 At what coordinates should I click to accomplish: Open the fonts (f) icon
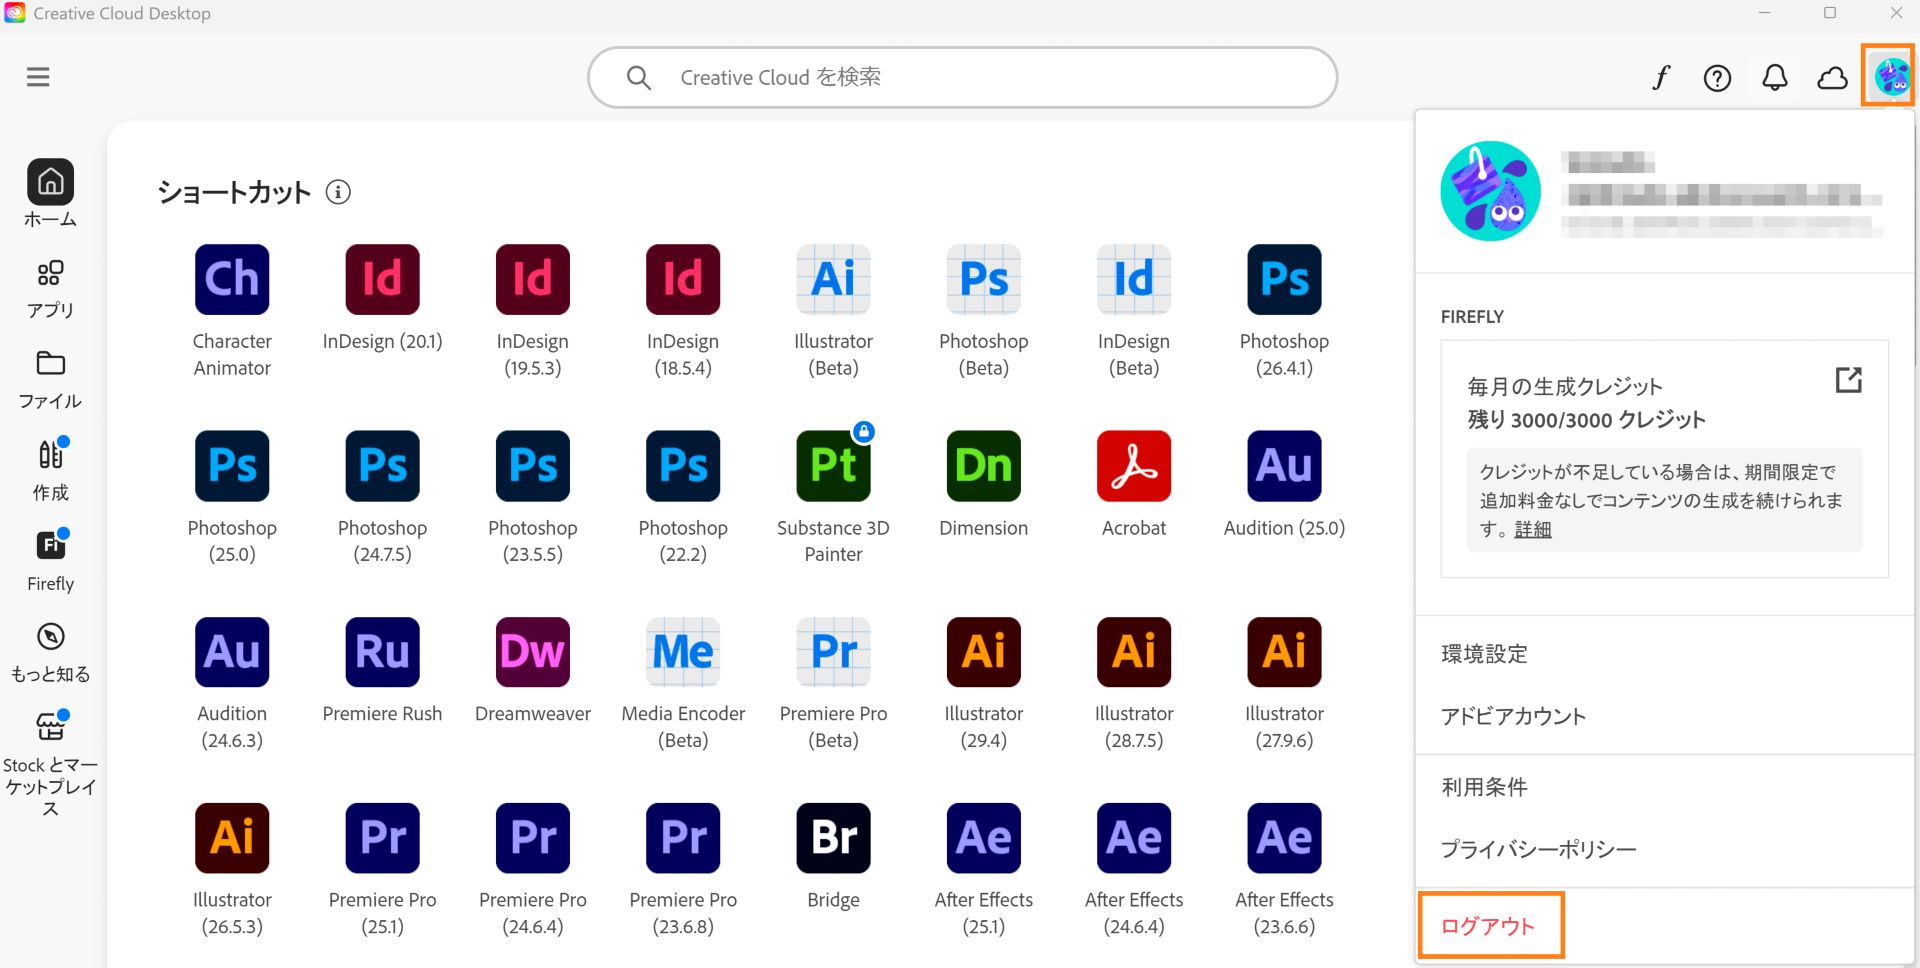pyautogui.click(x=1661, y=77)
